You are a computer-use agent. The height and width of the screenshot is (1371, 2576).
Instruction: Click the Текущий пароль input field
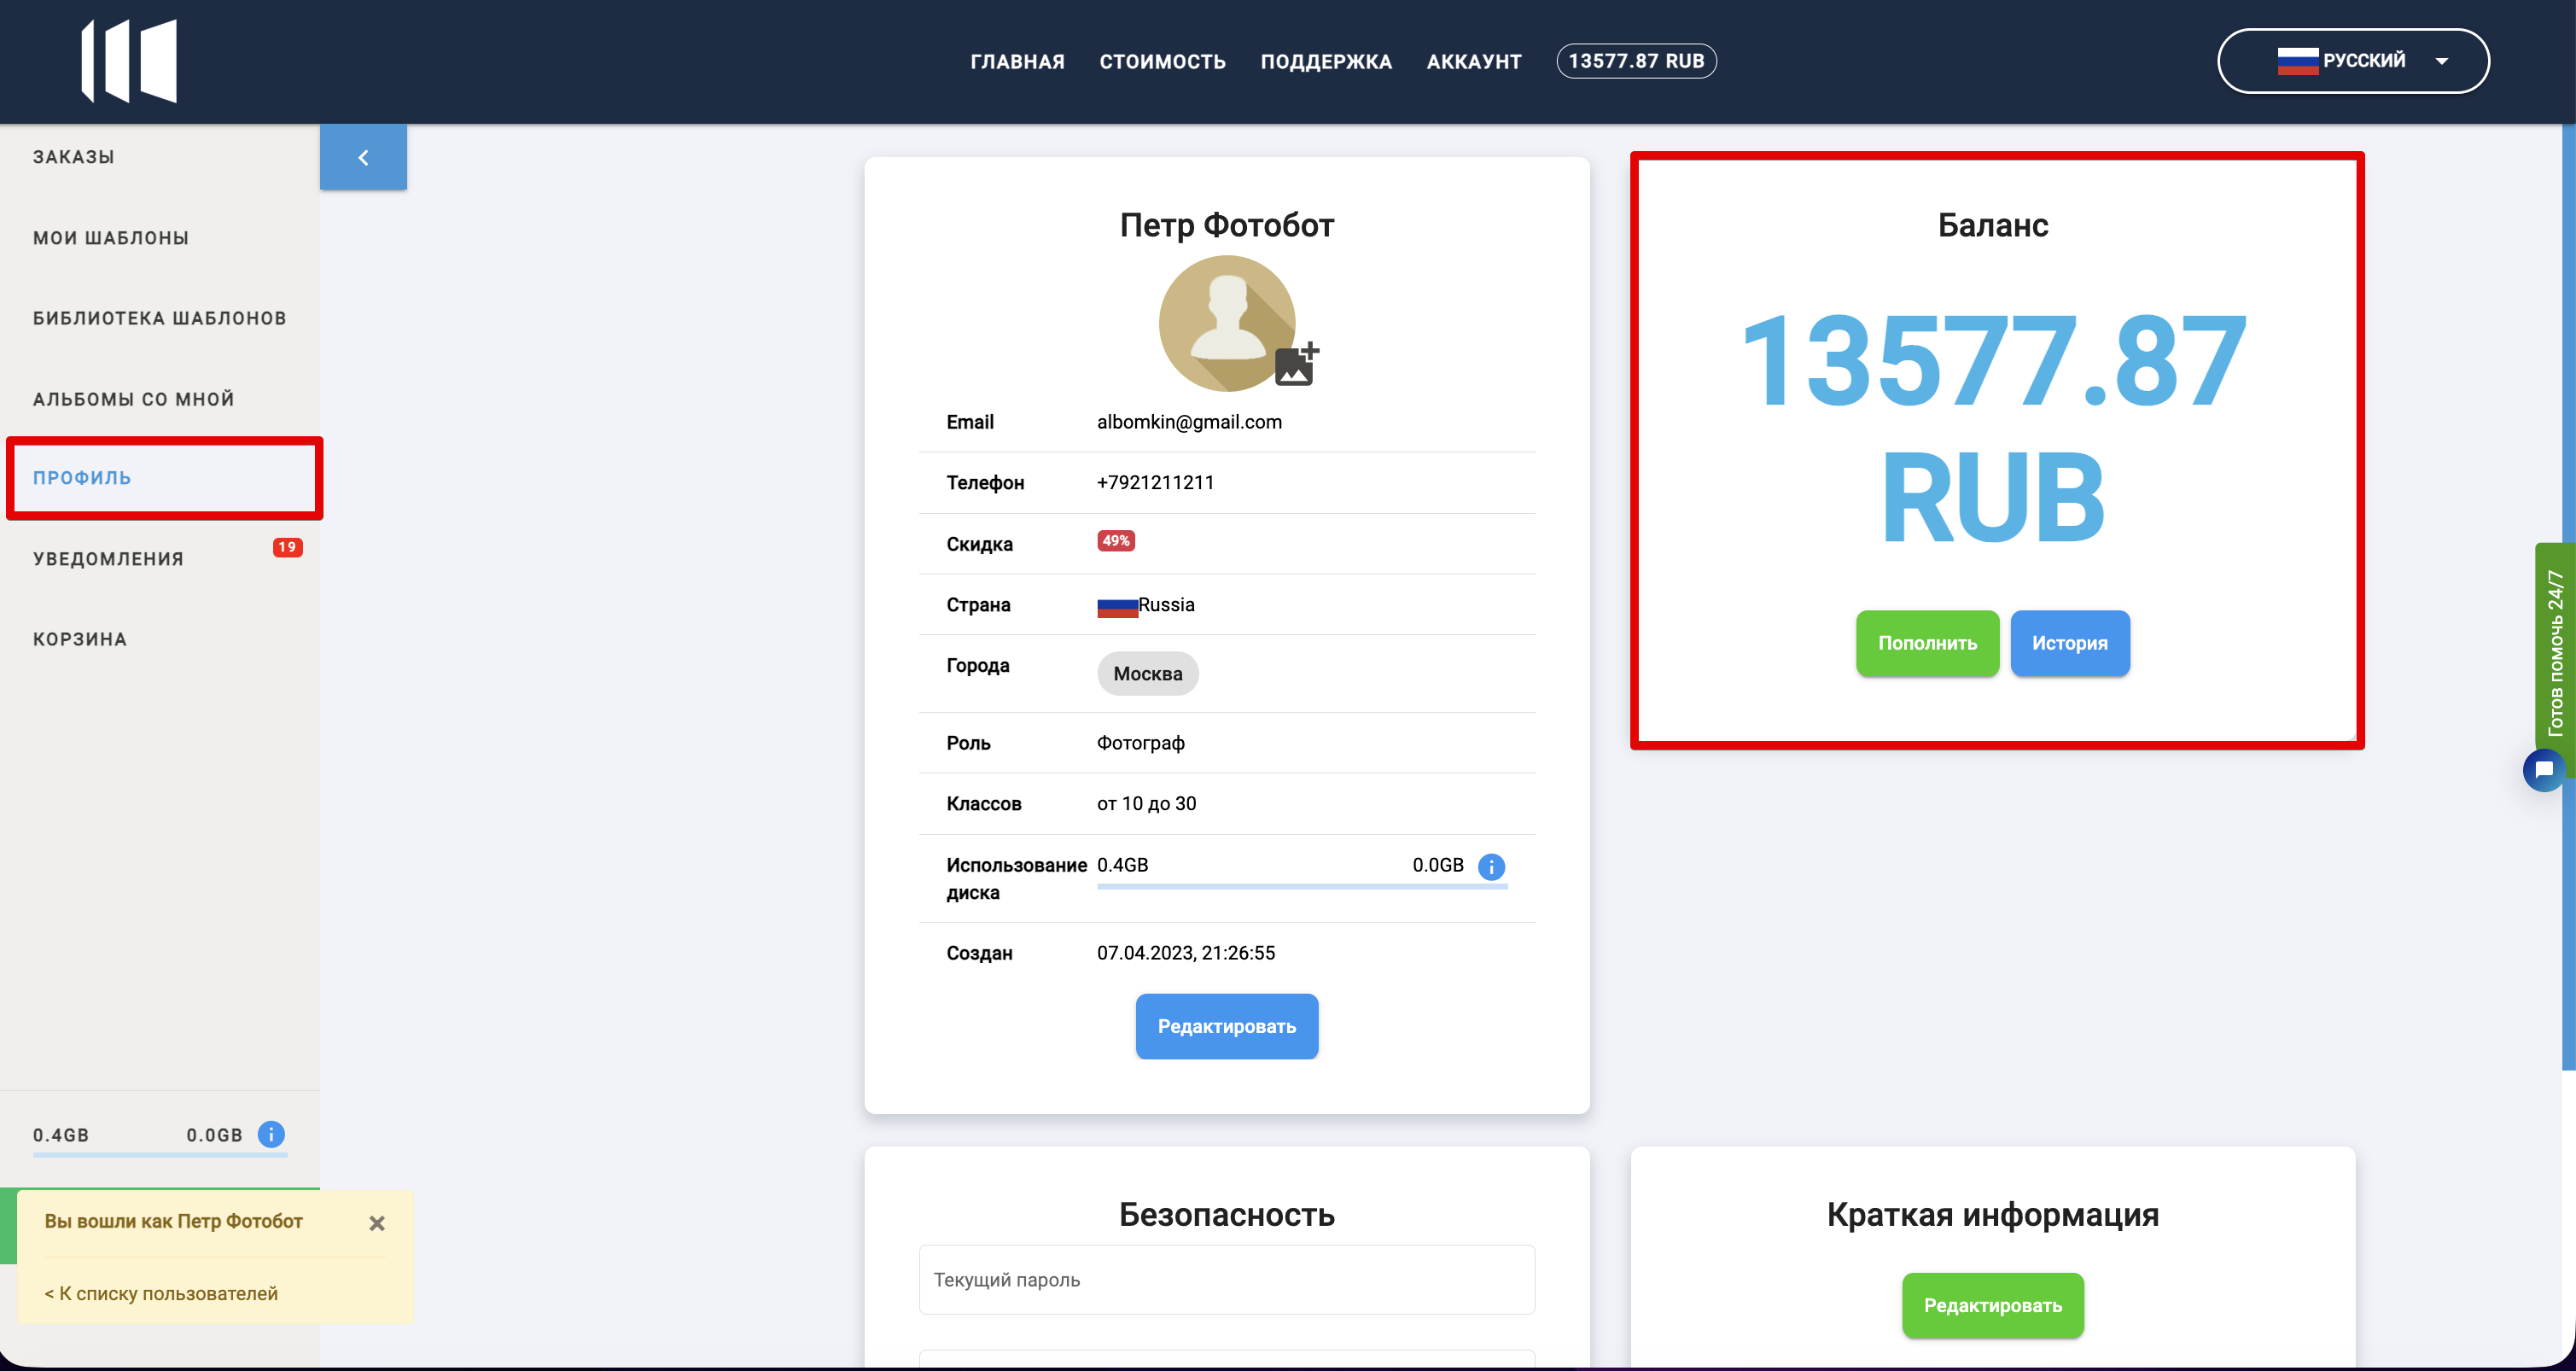point(1226,1280)
